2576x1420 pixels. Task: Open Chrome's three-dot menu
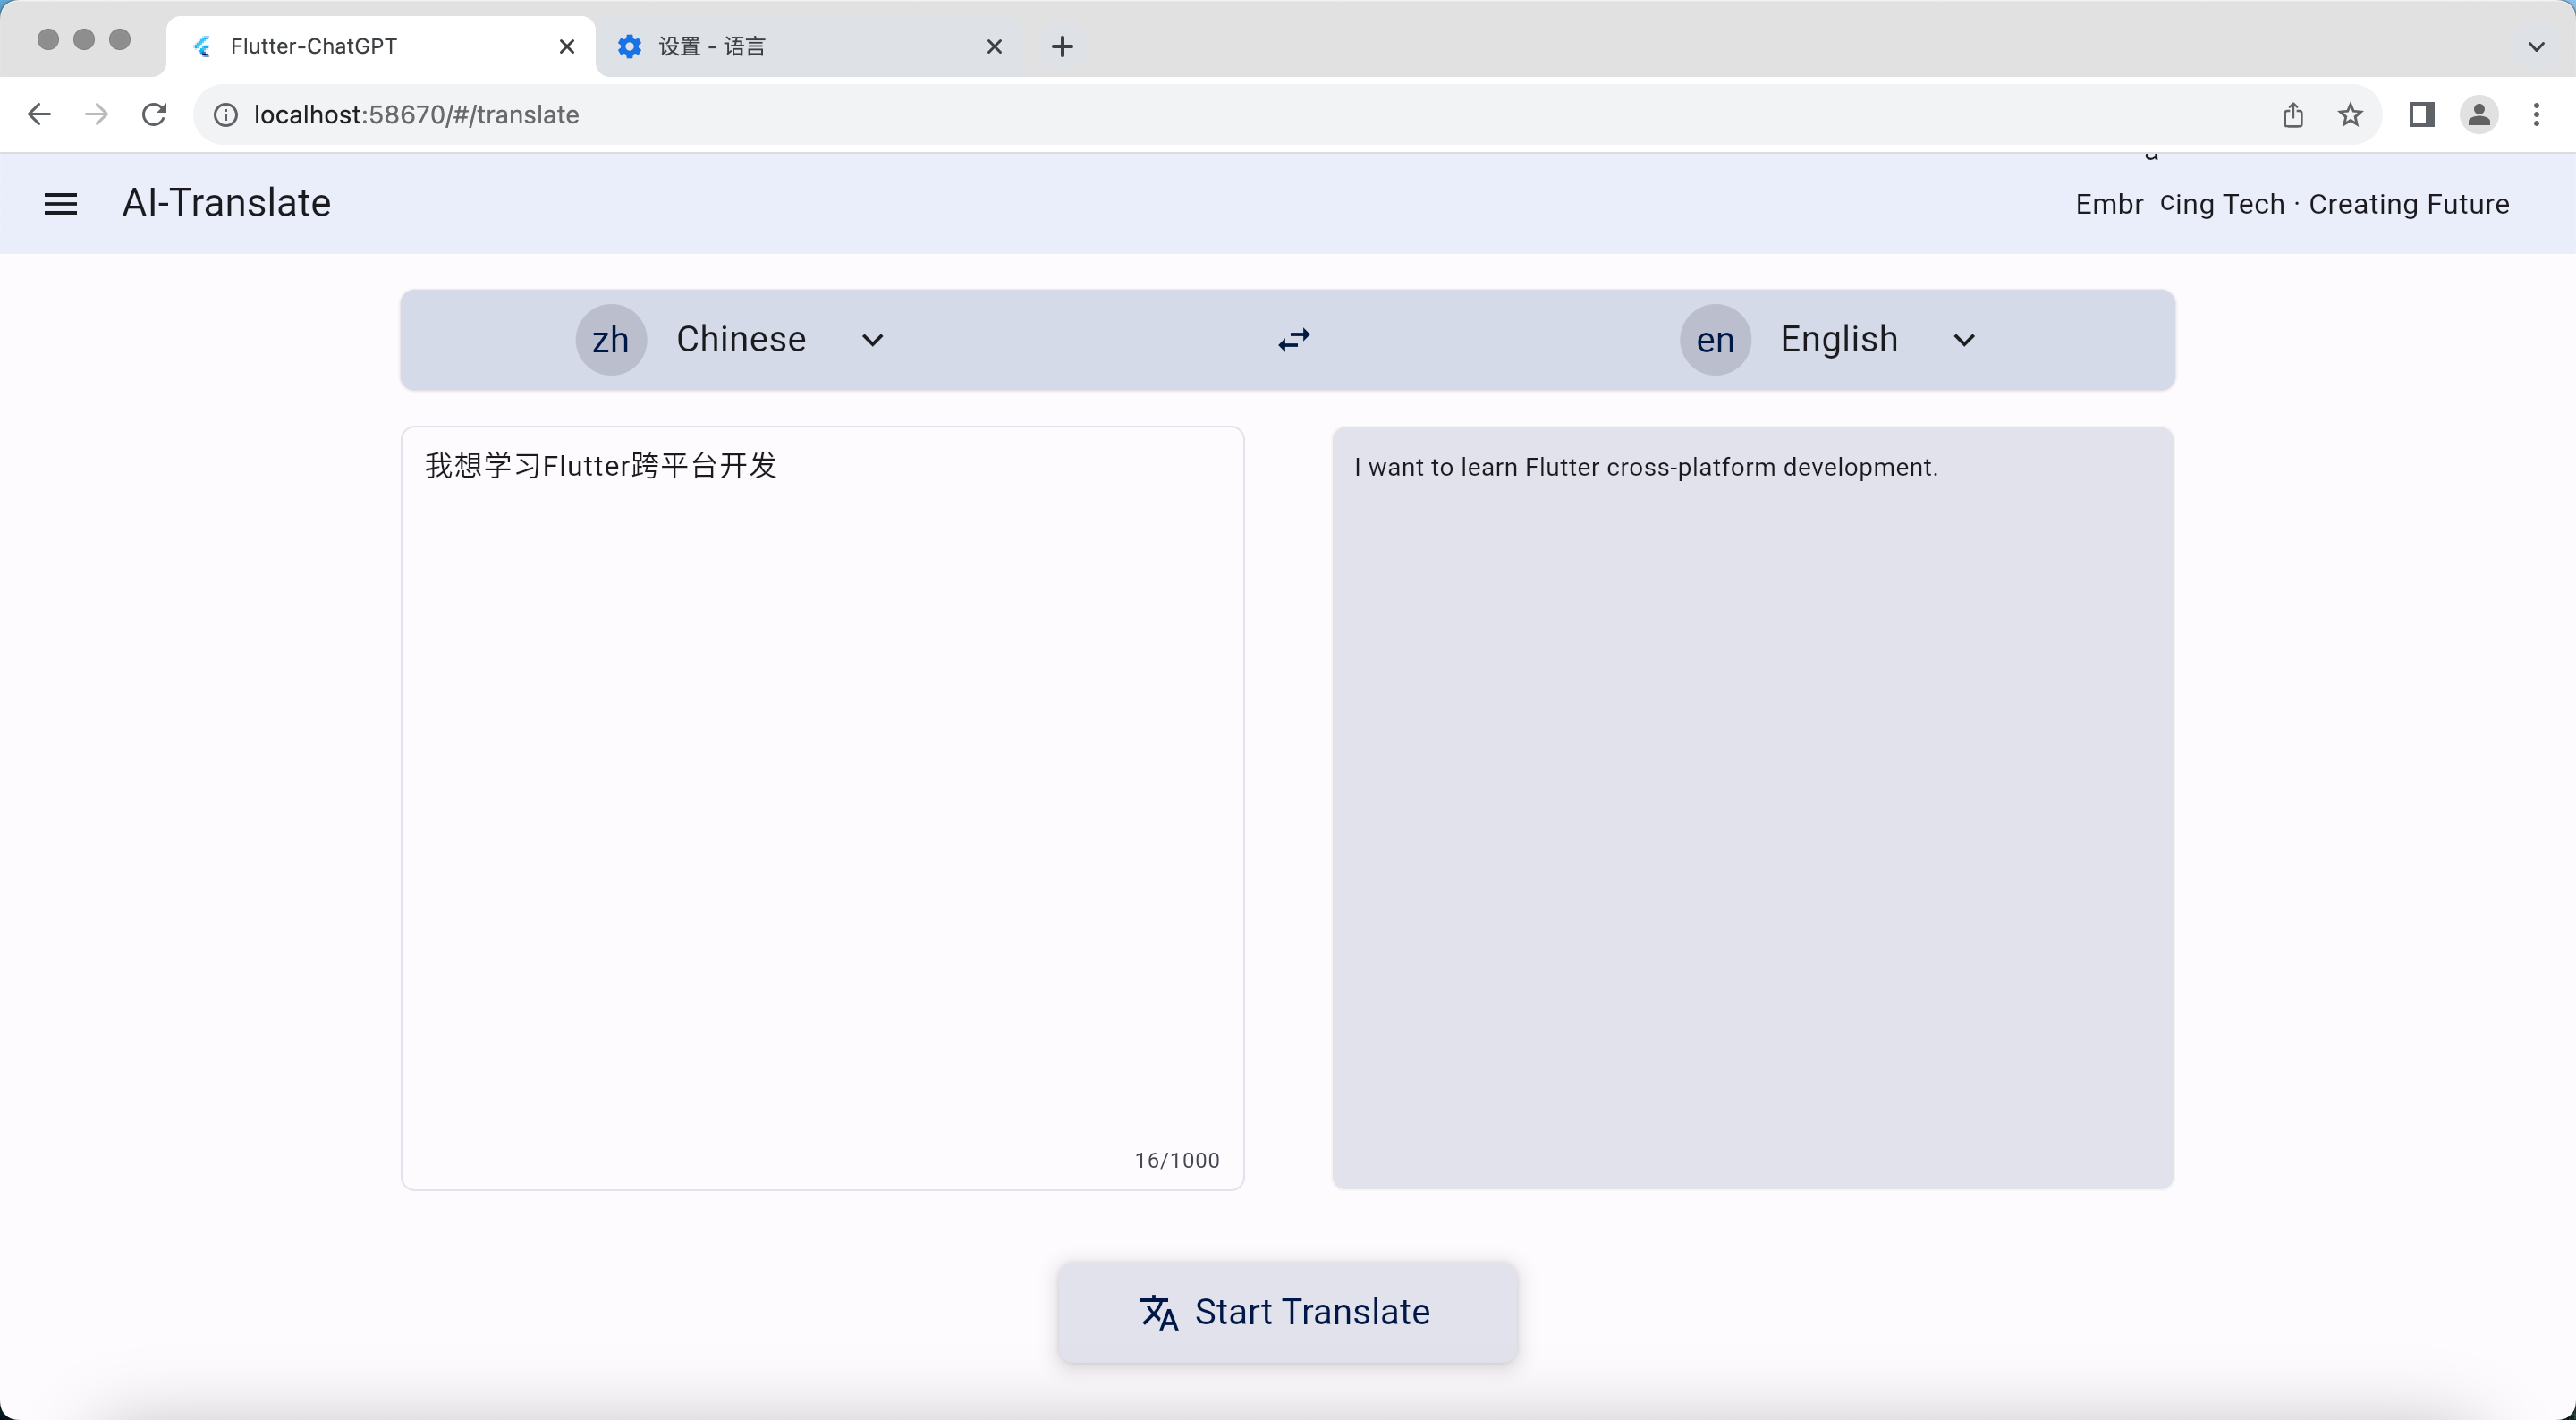(x=2536, y=115)
